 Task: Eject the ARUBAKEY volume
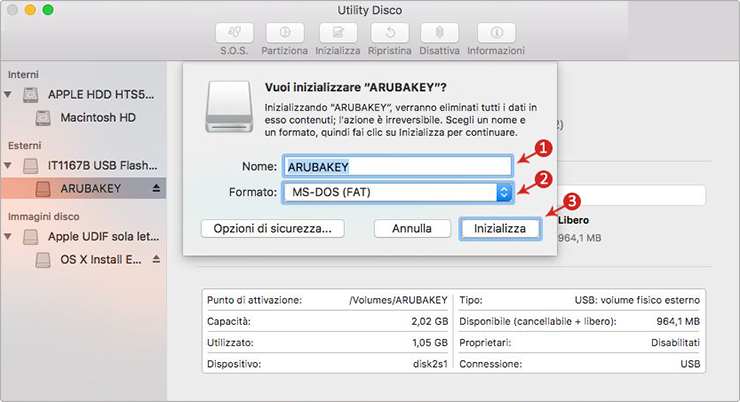coord(156,188)
